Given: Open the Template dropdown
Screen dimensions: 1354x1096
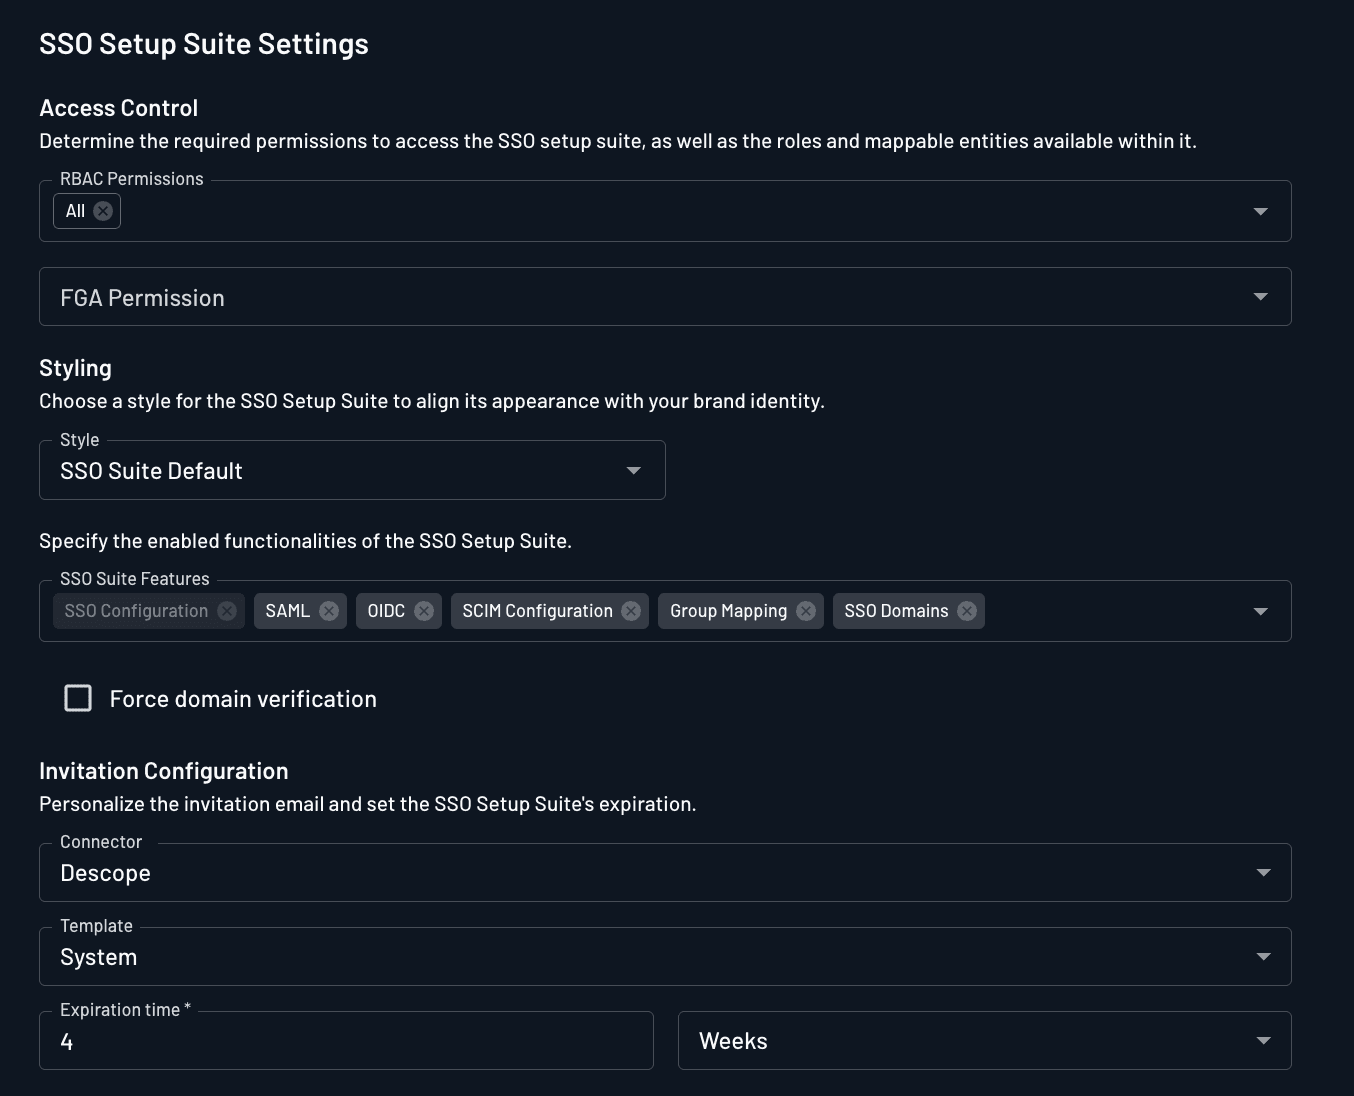Looking at the screenshot, I should [1262, 956].
